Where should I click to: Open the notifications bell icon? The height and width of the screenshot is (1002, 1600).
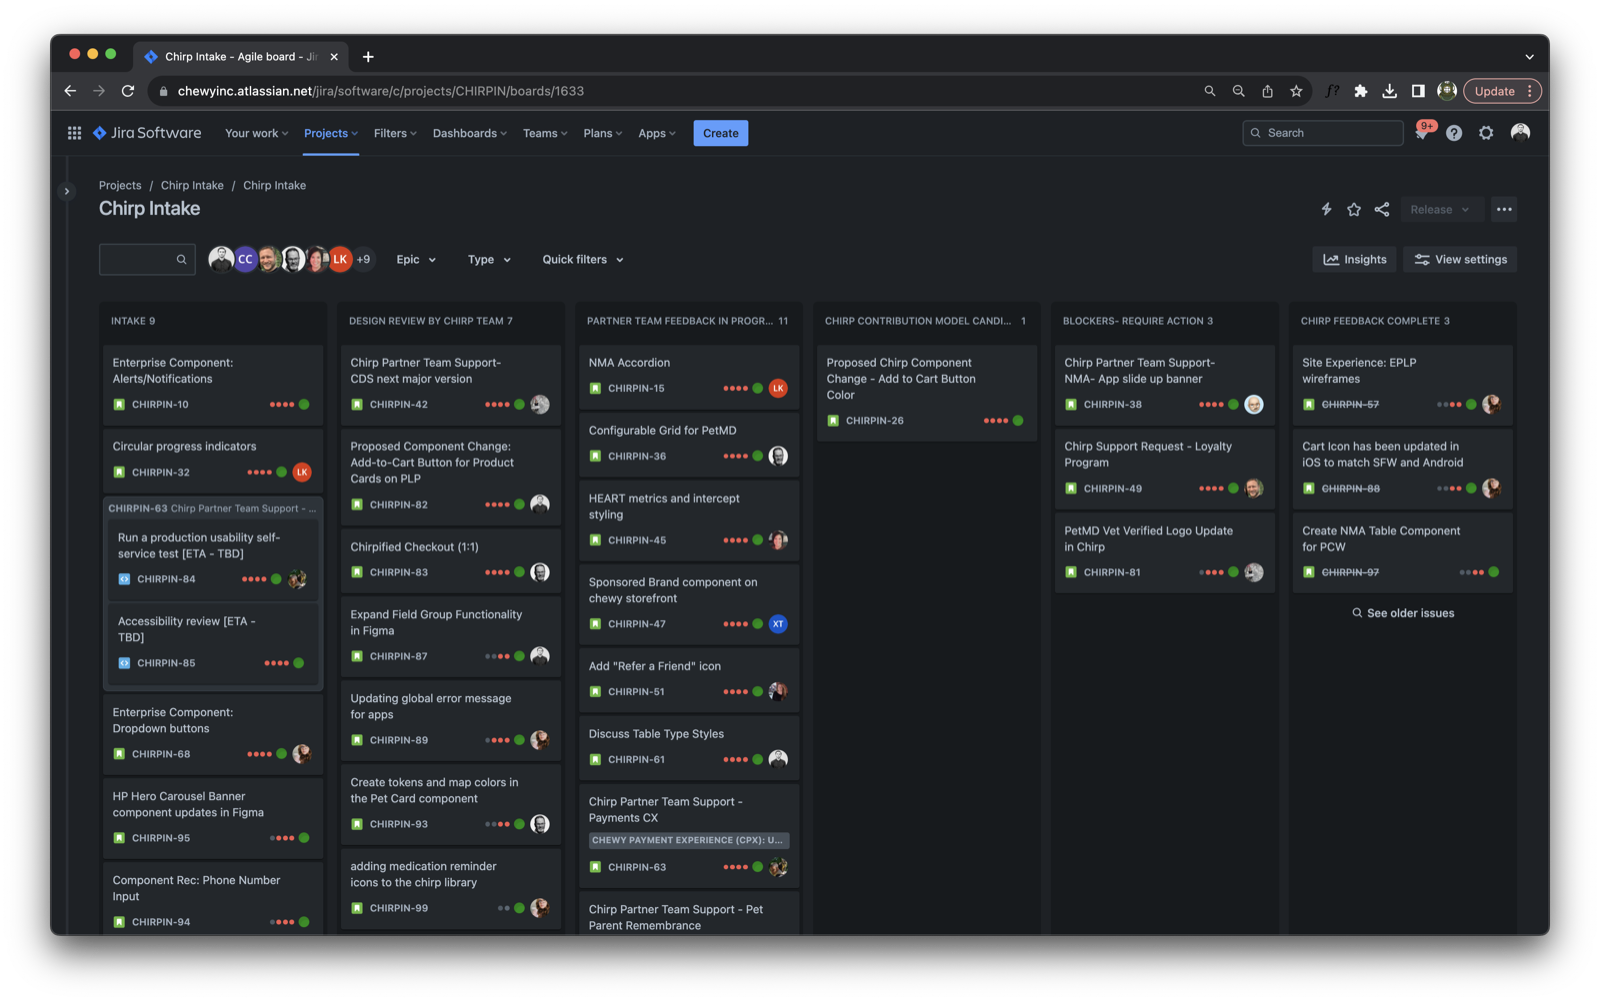(x=1422, y=133)
